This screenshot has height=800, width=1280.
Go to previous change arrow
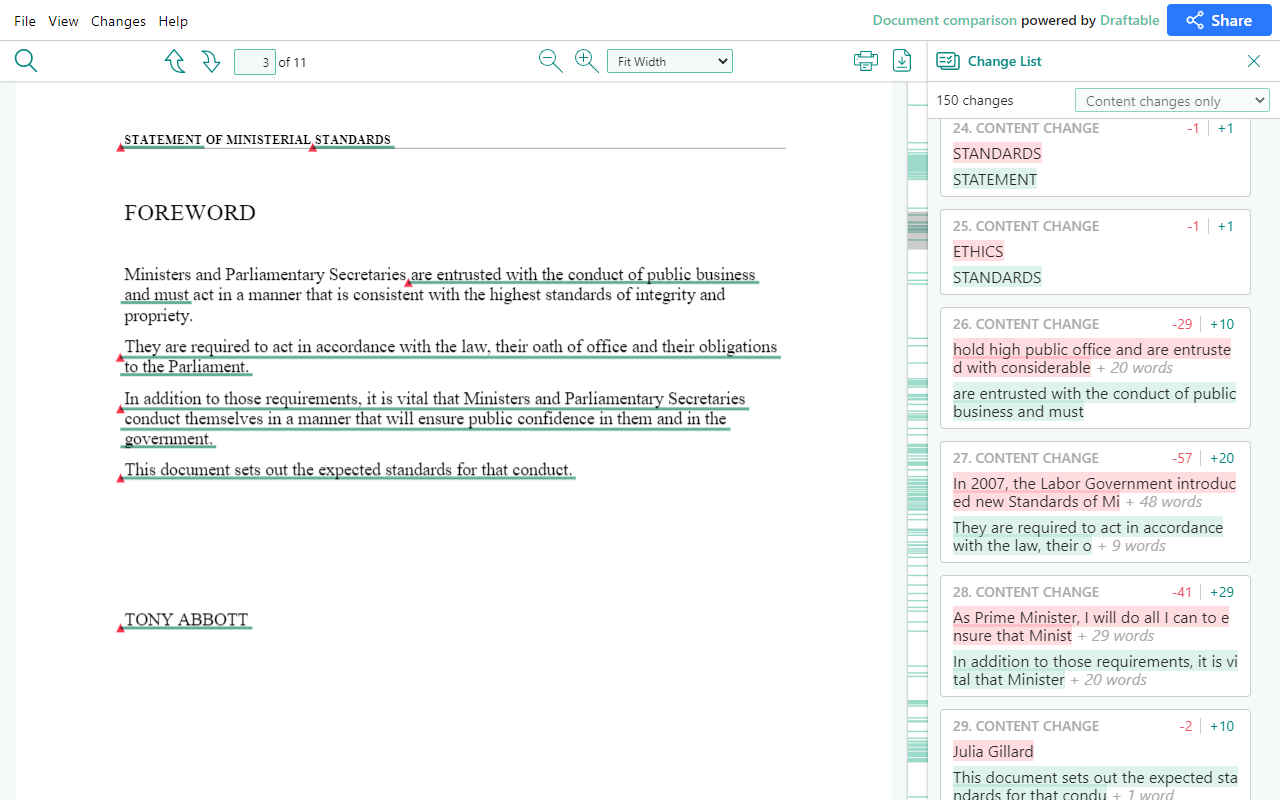pos(175,61)
